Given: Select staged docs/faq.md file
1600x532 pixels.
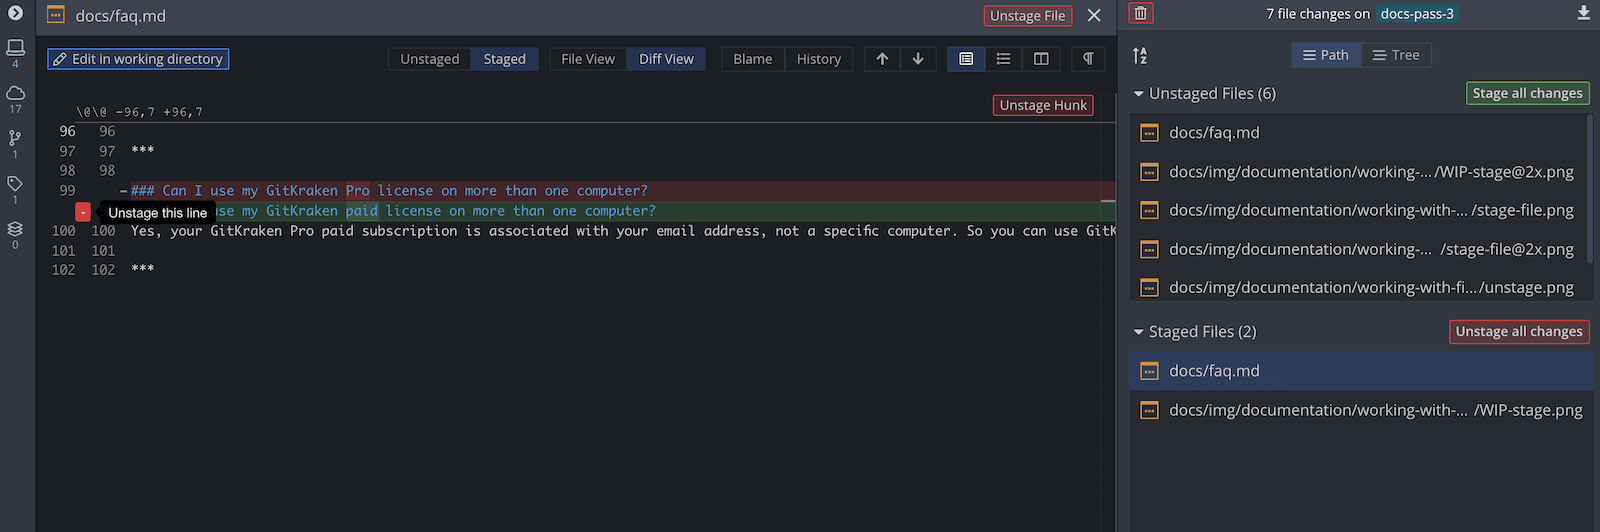Looking at the screenshot, I should point(1361,371).
